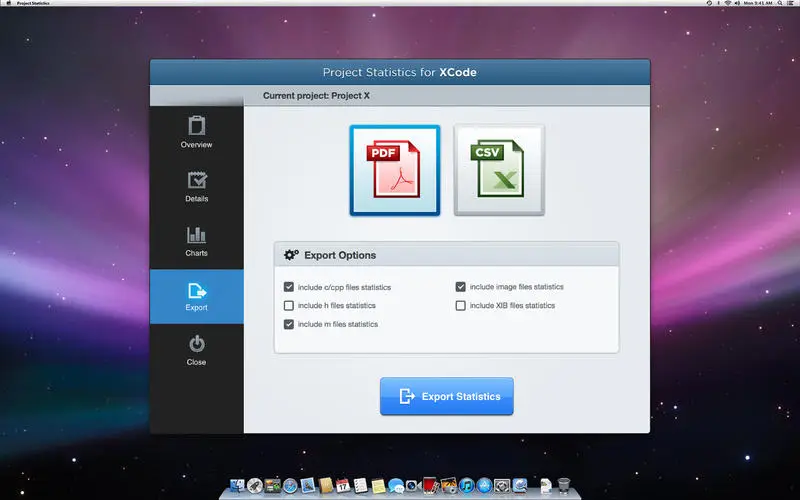Open Reminders checklist icon in Dock
The width and height of the screenshot is (800, 500).
361,485
